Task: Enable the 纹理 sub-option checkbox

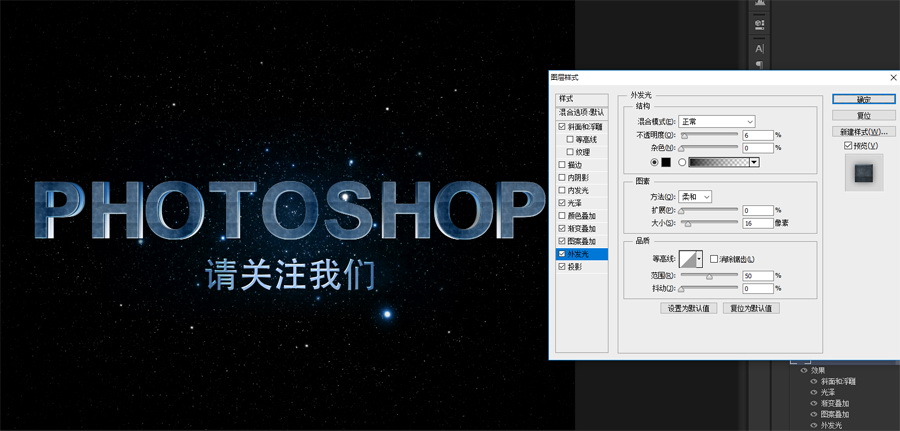Action: pyautogui.click(x=570, y=152)
